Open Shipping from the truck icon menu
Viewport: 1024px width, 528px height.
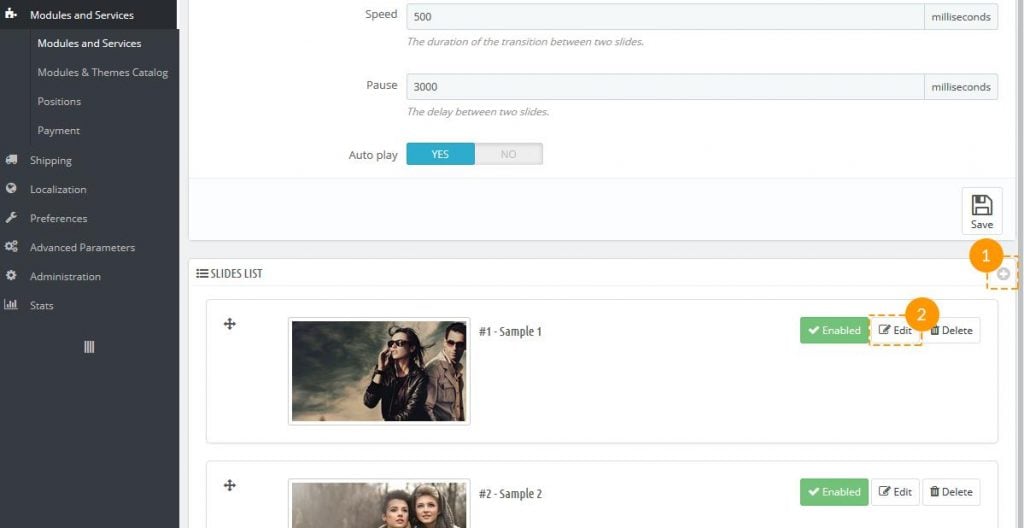[x=50, y=160]
